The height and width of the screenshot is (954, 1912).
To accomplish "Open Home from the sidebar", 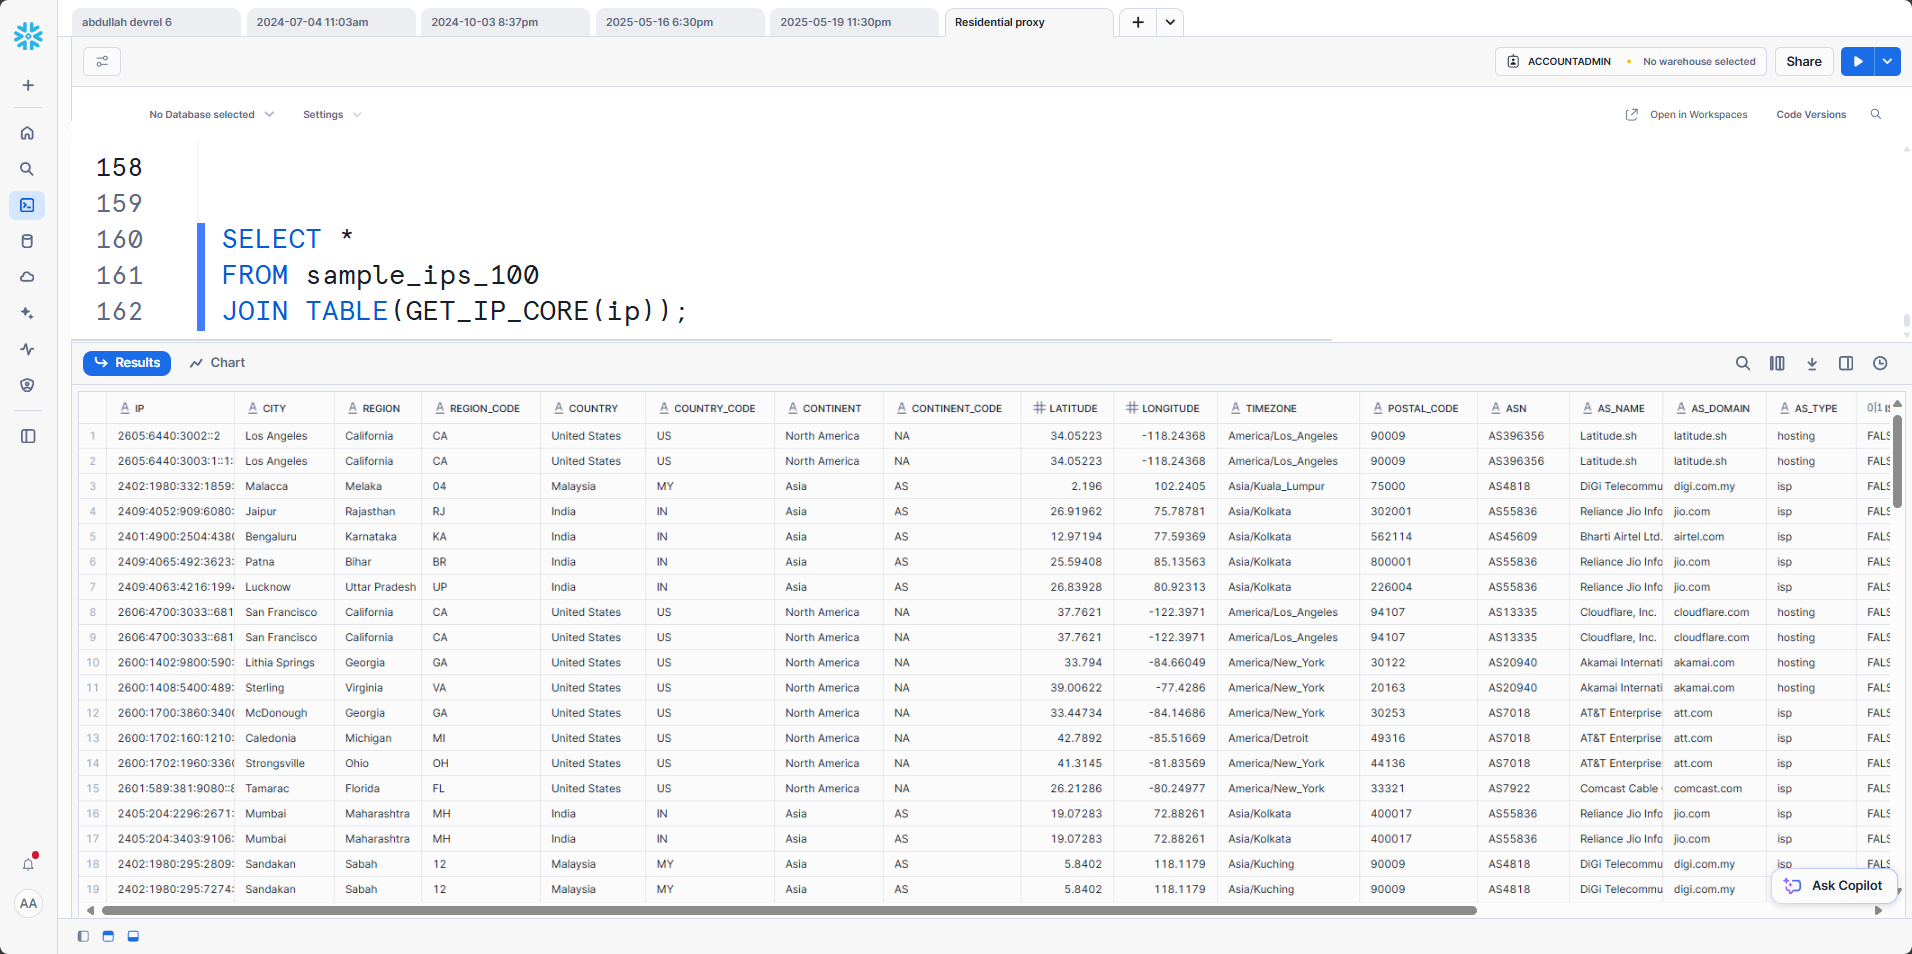I will click(x=28, y=133).
